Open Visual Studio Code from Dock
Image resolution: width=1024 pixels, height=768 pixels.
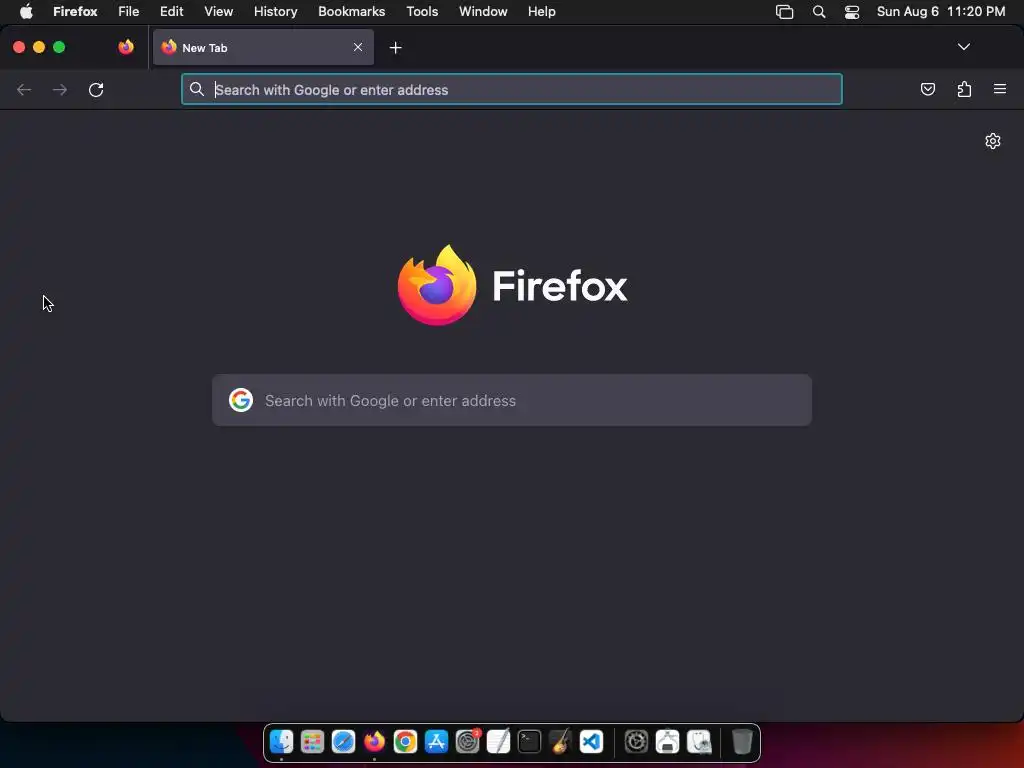click(x=591, y=741)
